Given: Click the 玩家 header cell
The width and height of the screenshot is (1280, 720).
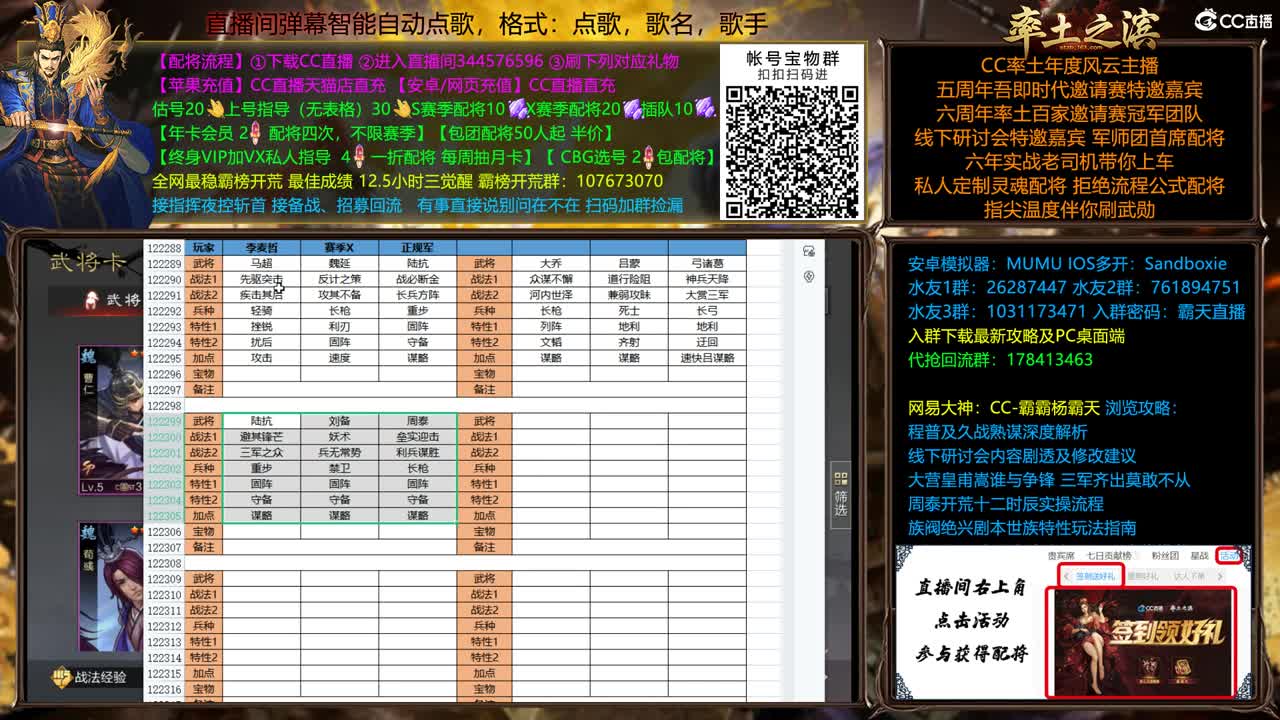Looking at the screenshot, I should [203, 247].
